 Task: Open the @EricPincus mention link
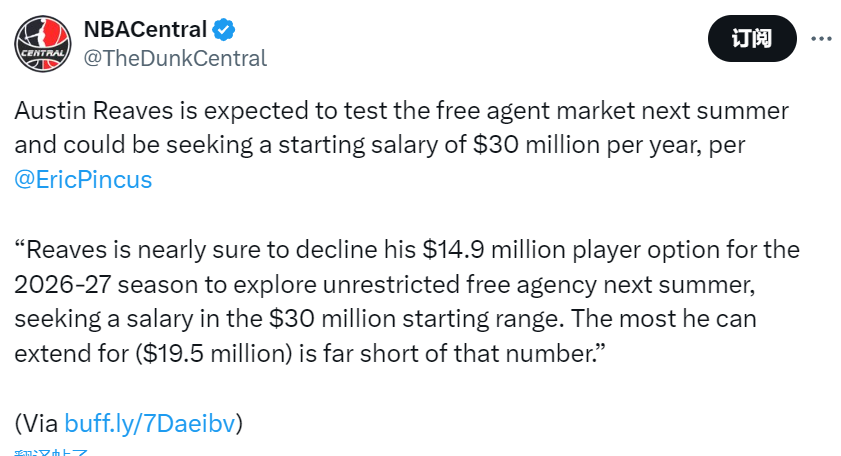(84, 179)
